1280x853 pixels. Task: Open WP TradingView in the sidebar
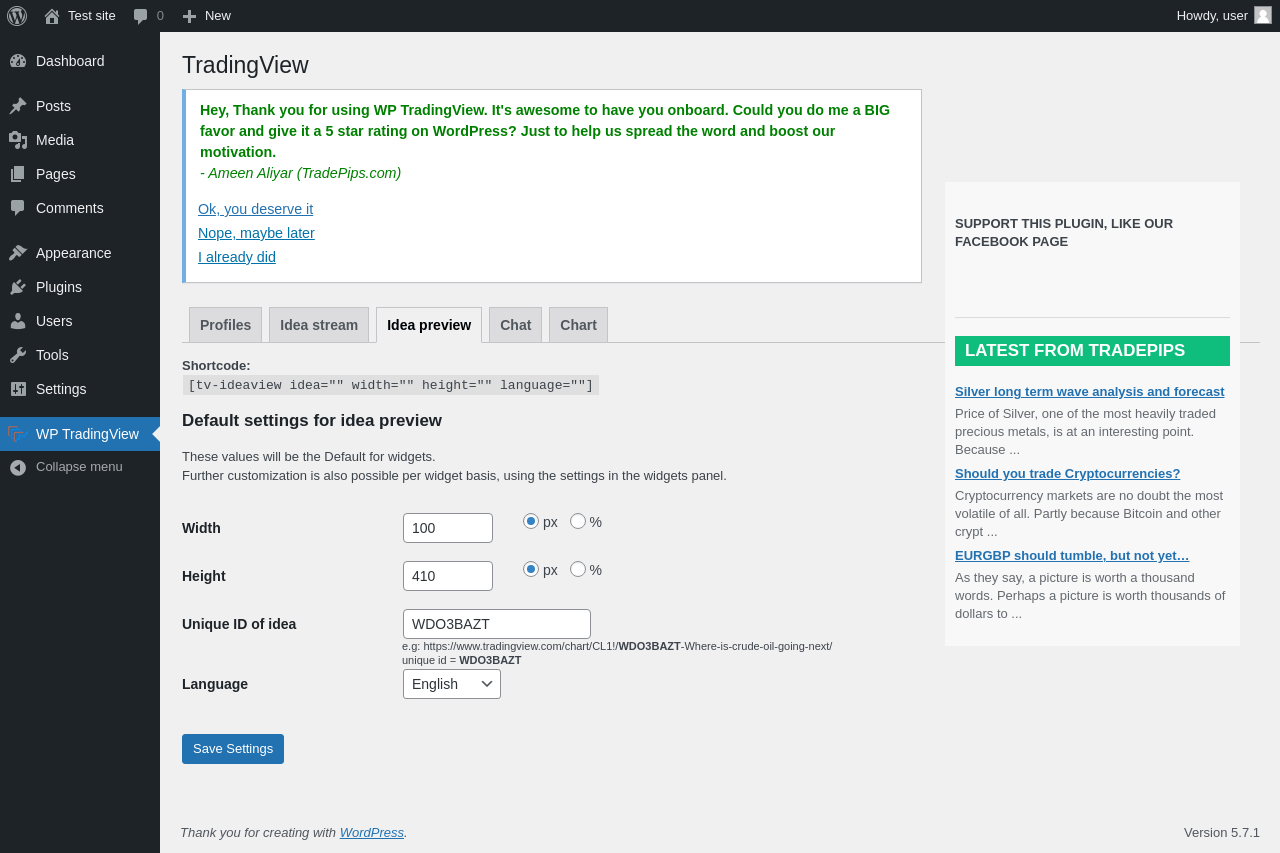80,434
